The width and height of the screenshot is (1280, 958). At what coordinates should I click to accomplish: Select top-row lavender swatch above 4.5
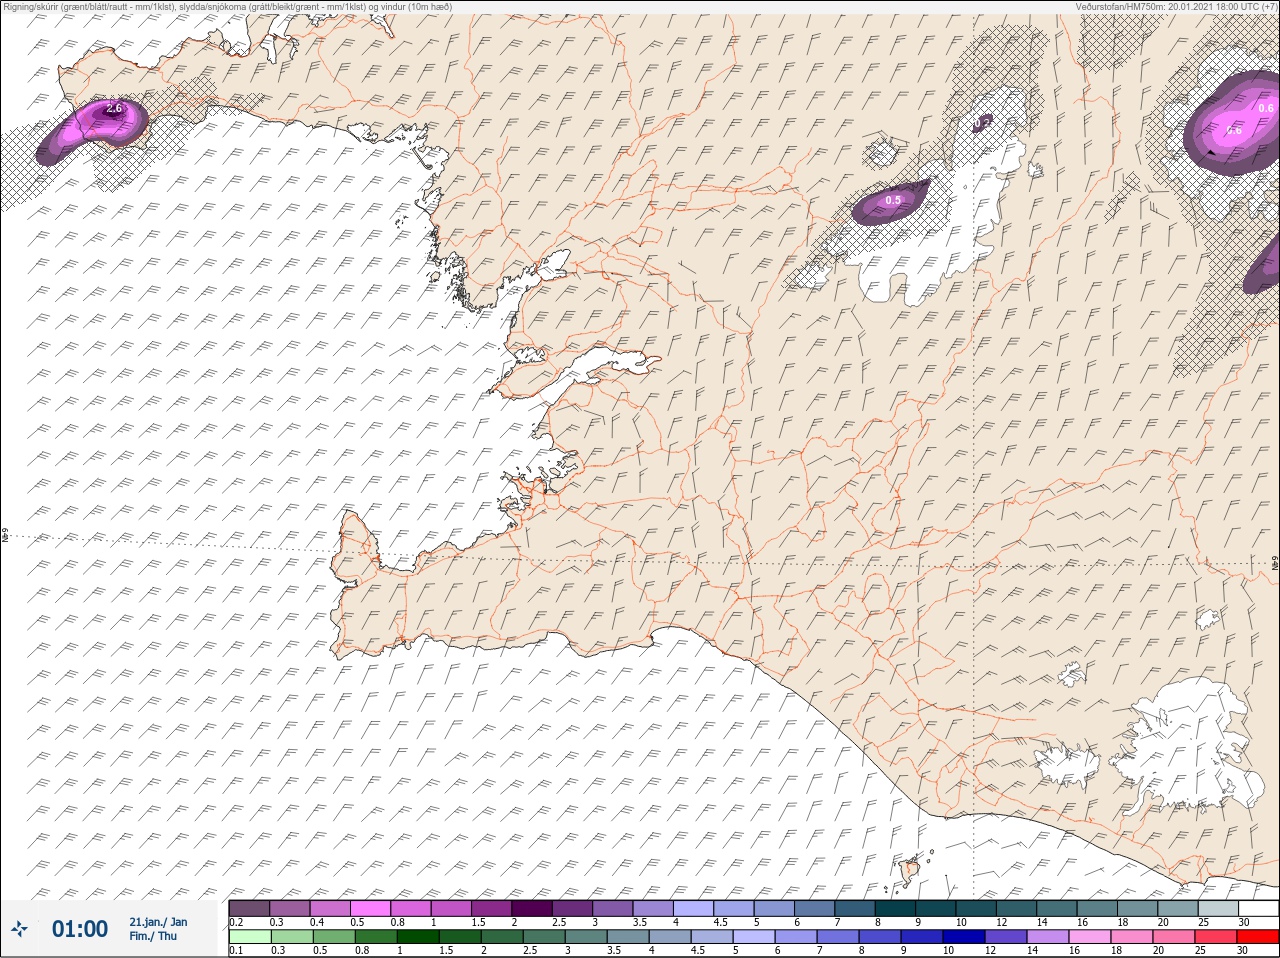tap(734, 908)
